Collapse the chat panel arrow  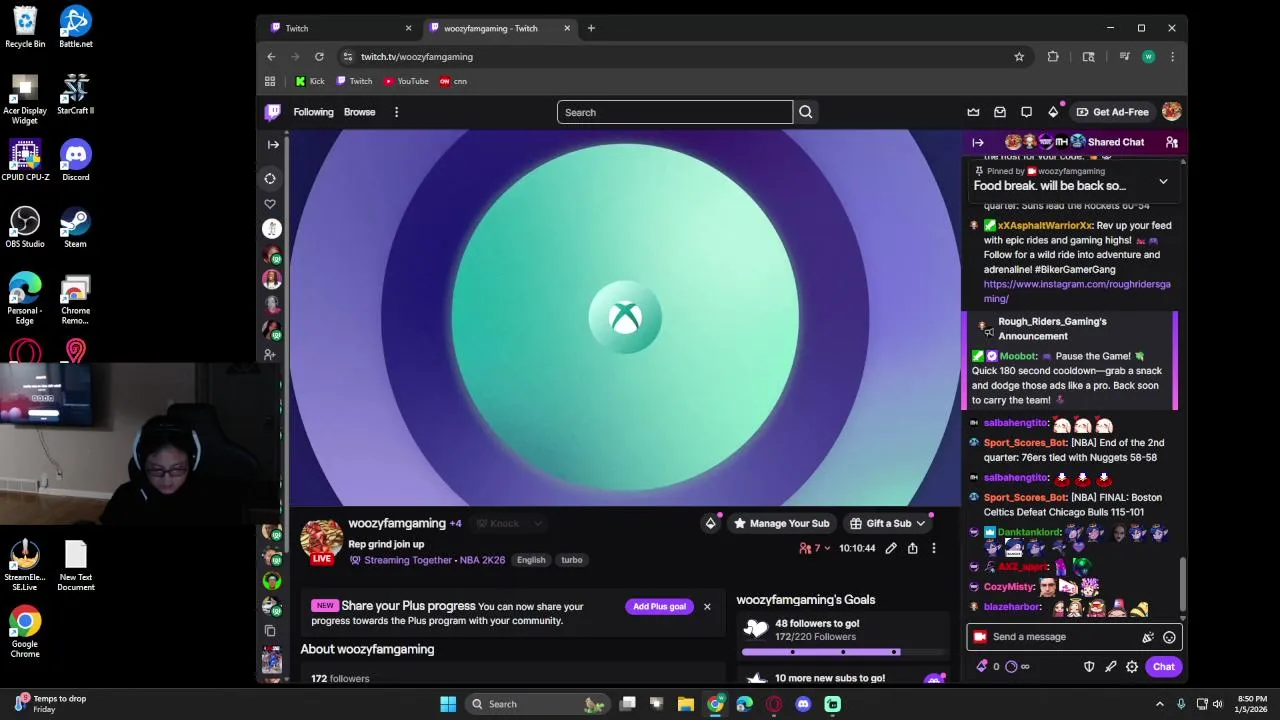(978, 143)
